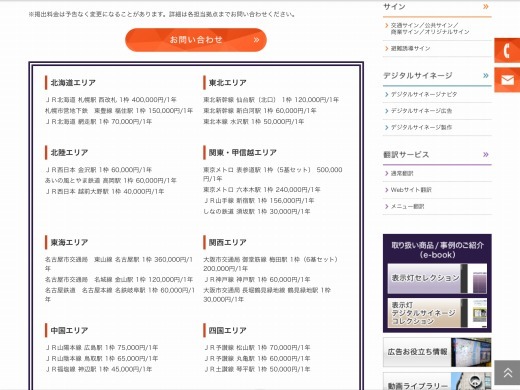Click the デジタルサイネージ section heading
520x390 pixels.
click(x=418, y=76)
